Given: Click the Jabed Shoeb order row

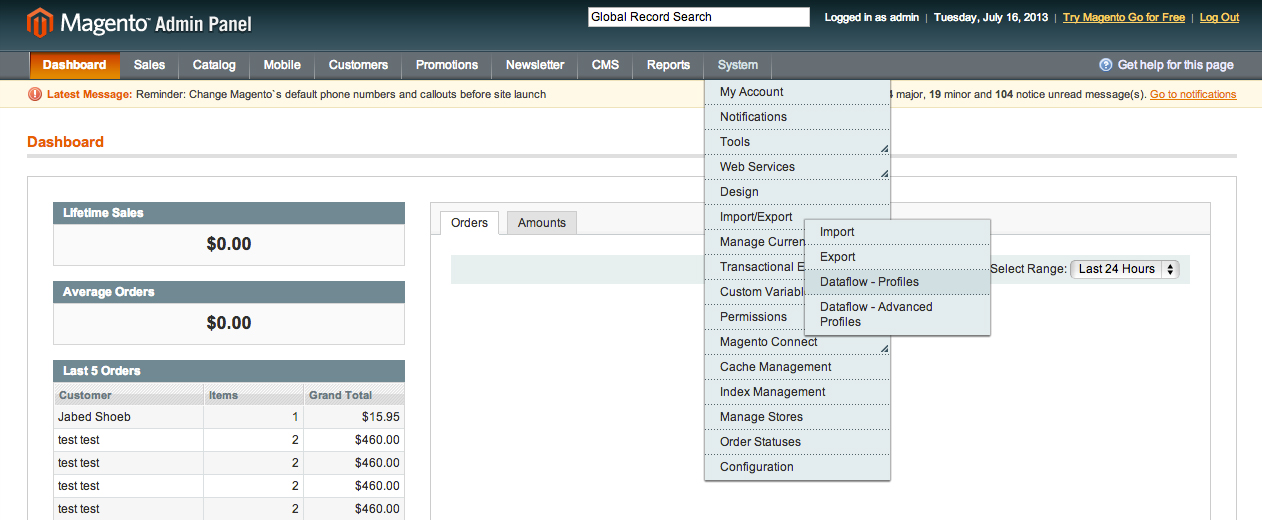Looking at the screenshot, I should tap(229, 416).
